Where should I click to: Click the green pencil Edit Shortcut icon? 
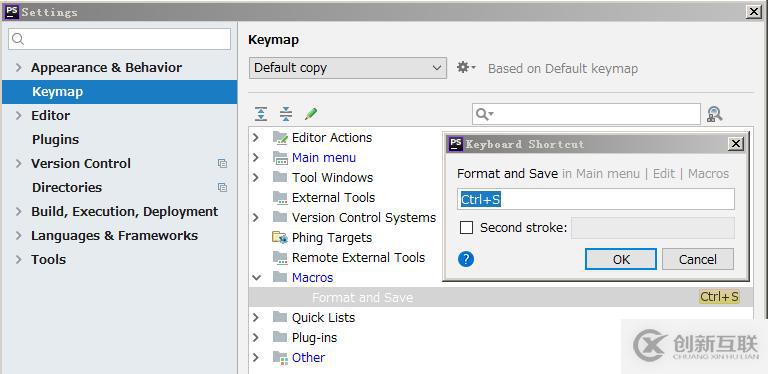(311, 114)
